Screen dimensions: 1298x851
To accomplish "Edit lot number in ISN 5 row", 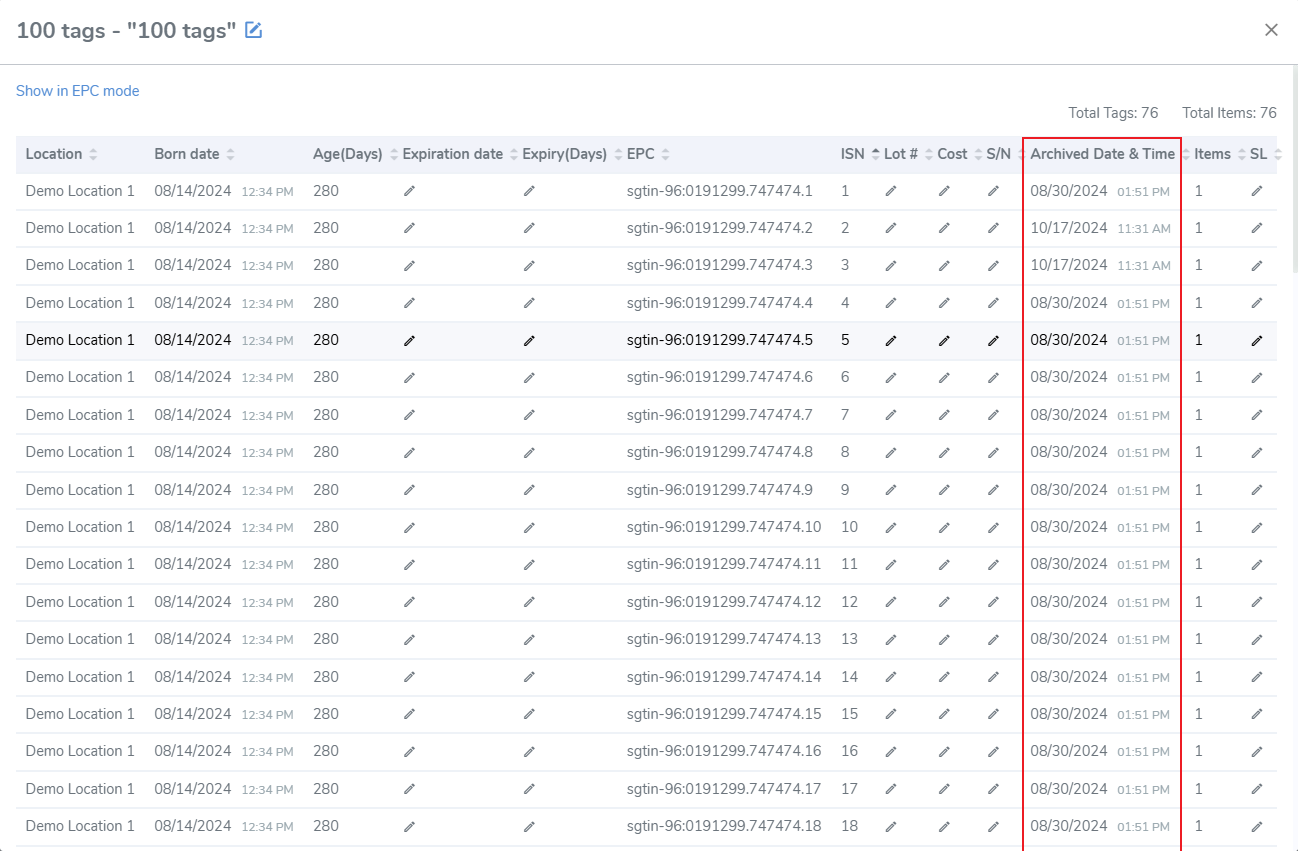I will click(891, 341).
